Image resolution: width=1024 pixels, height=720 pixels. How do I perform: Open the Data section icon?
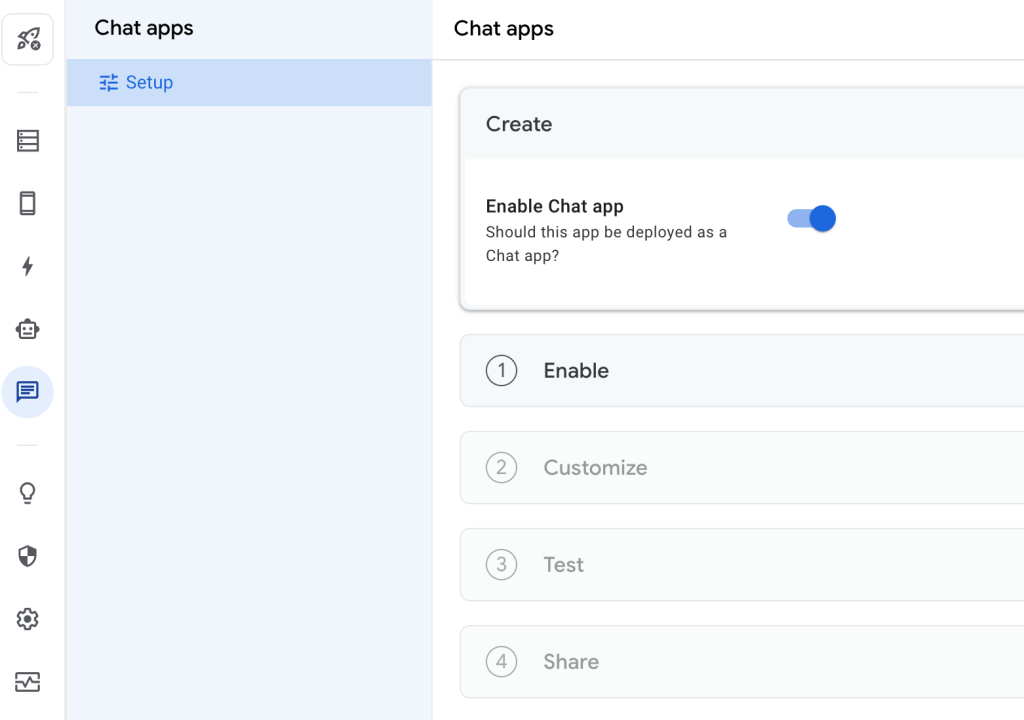[28, 141]
